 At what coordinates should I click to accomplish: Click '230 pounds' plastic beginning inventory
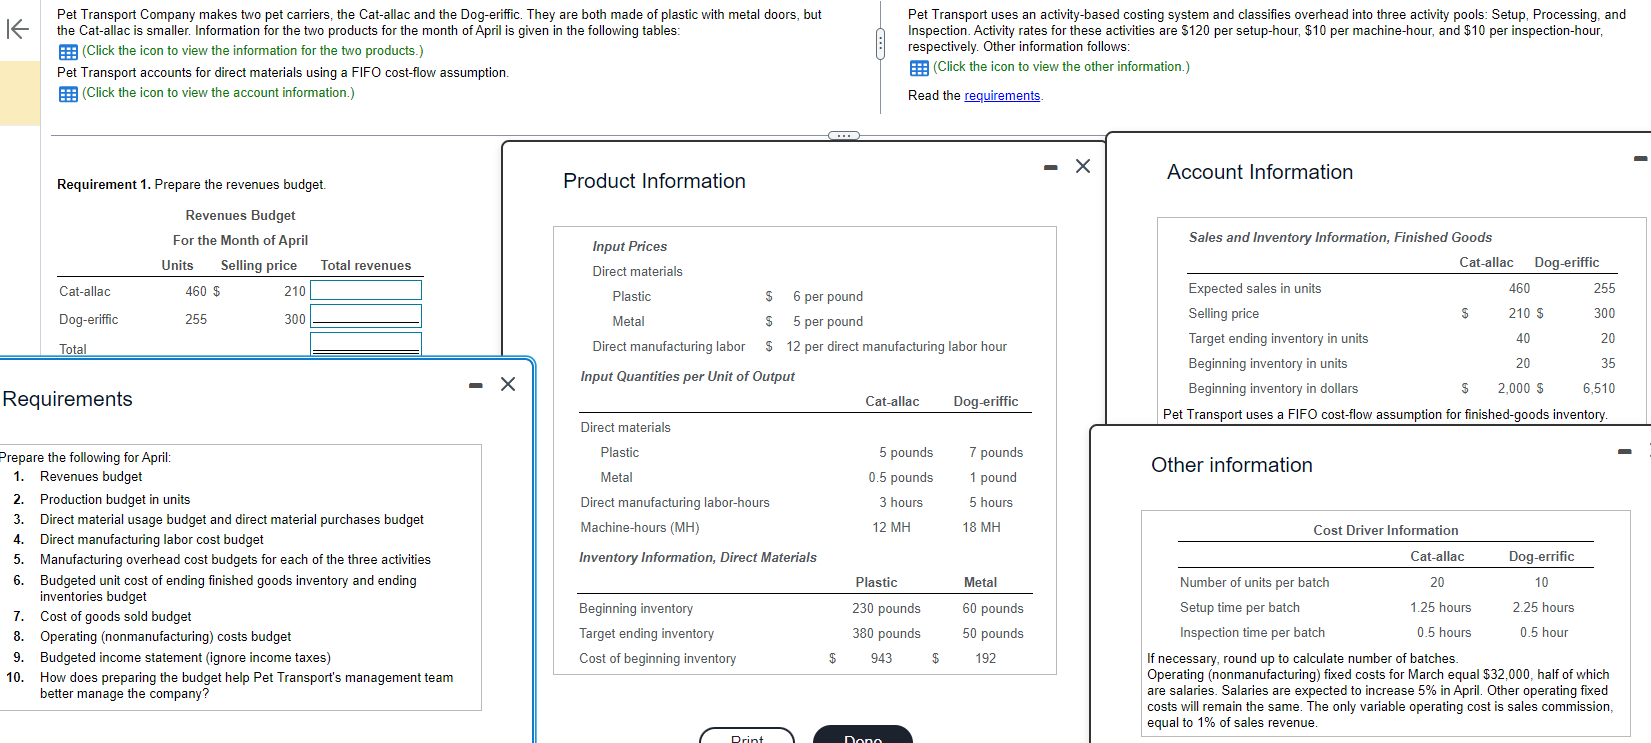(886, 608)
